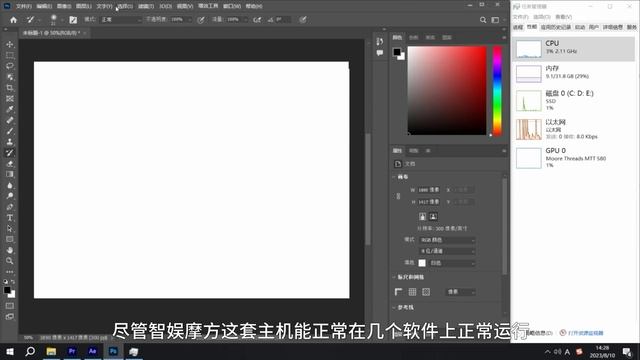Click the hue slider in Color panel
640x360 pixels.
tap(497, 90)
